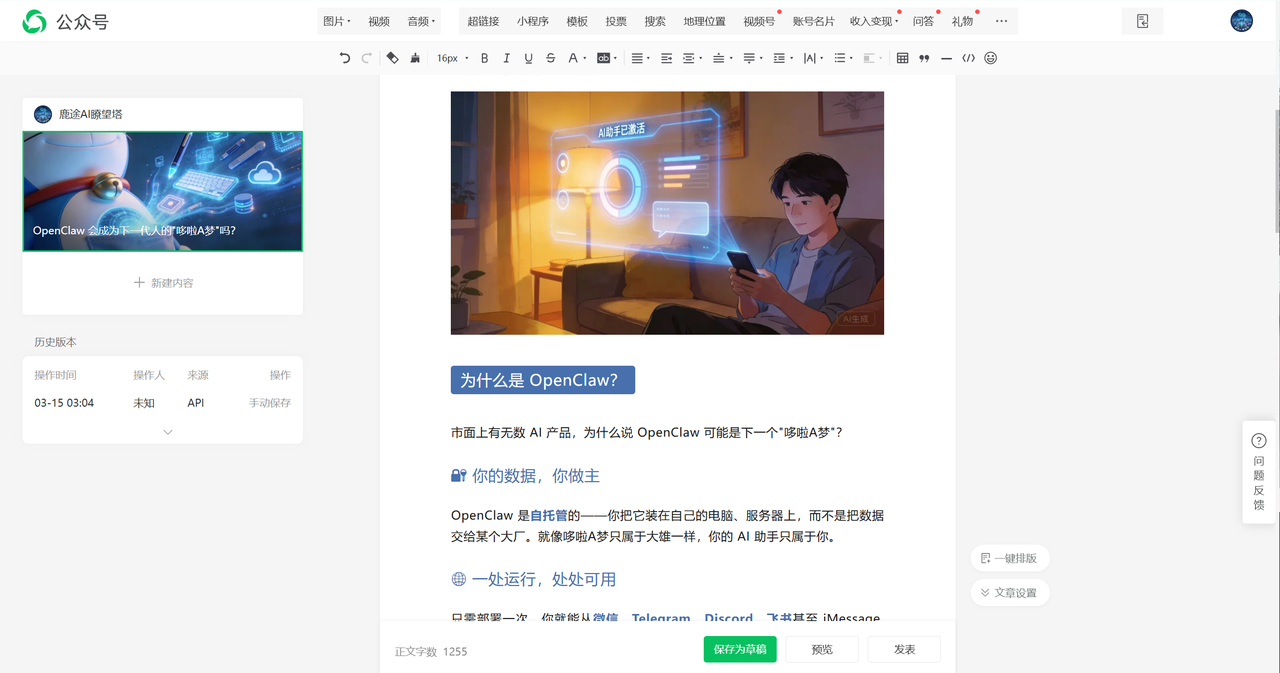Open the font color picker
This screenshot has width=1280, height=673.
577,58
